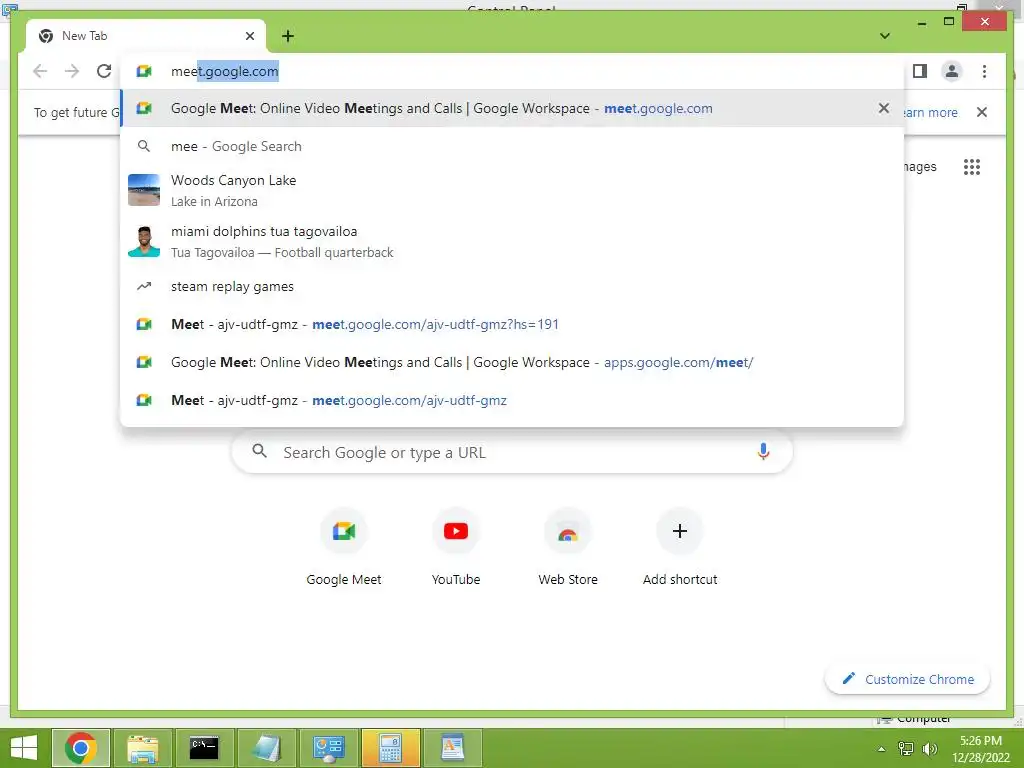
Task: Open Chrome's three-dot menu
Action: tap(984, 71)
